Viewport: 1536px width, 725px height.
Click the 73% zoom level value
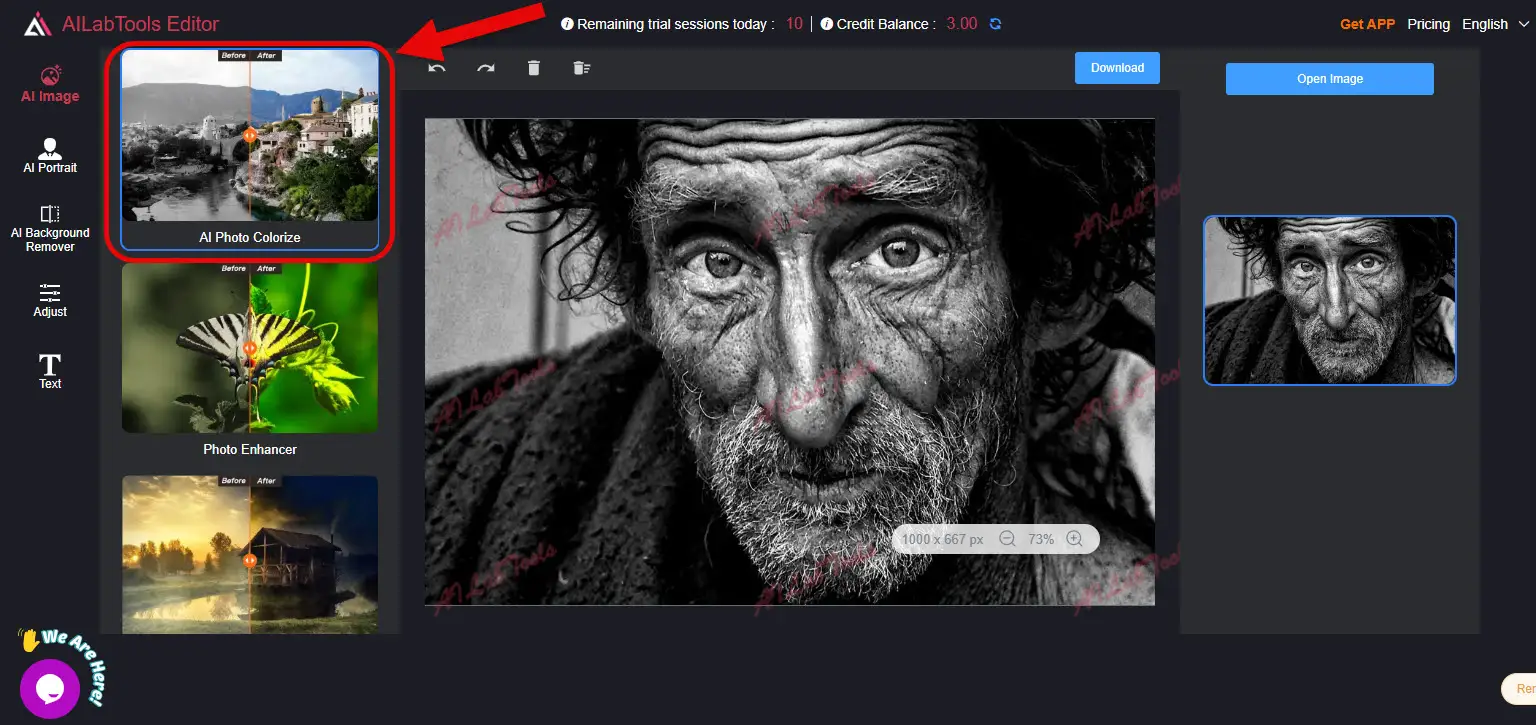click(1041, 539)
